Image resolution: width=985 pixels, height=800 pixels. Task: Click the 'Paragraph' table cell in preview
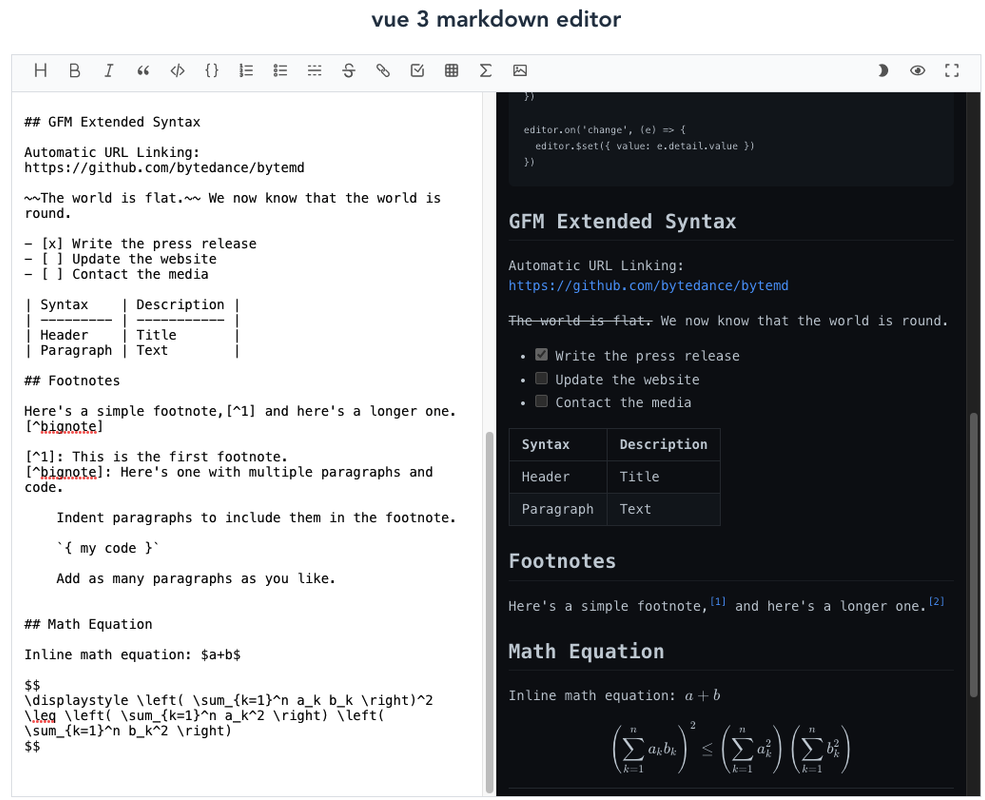pos(557,509)
